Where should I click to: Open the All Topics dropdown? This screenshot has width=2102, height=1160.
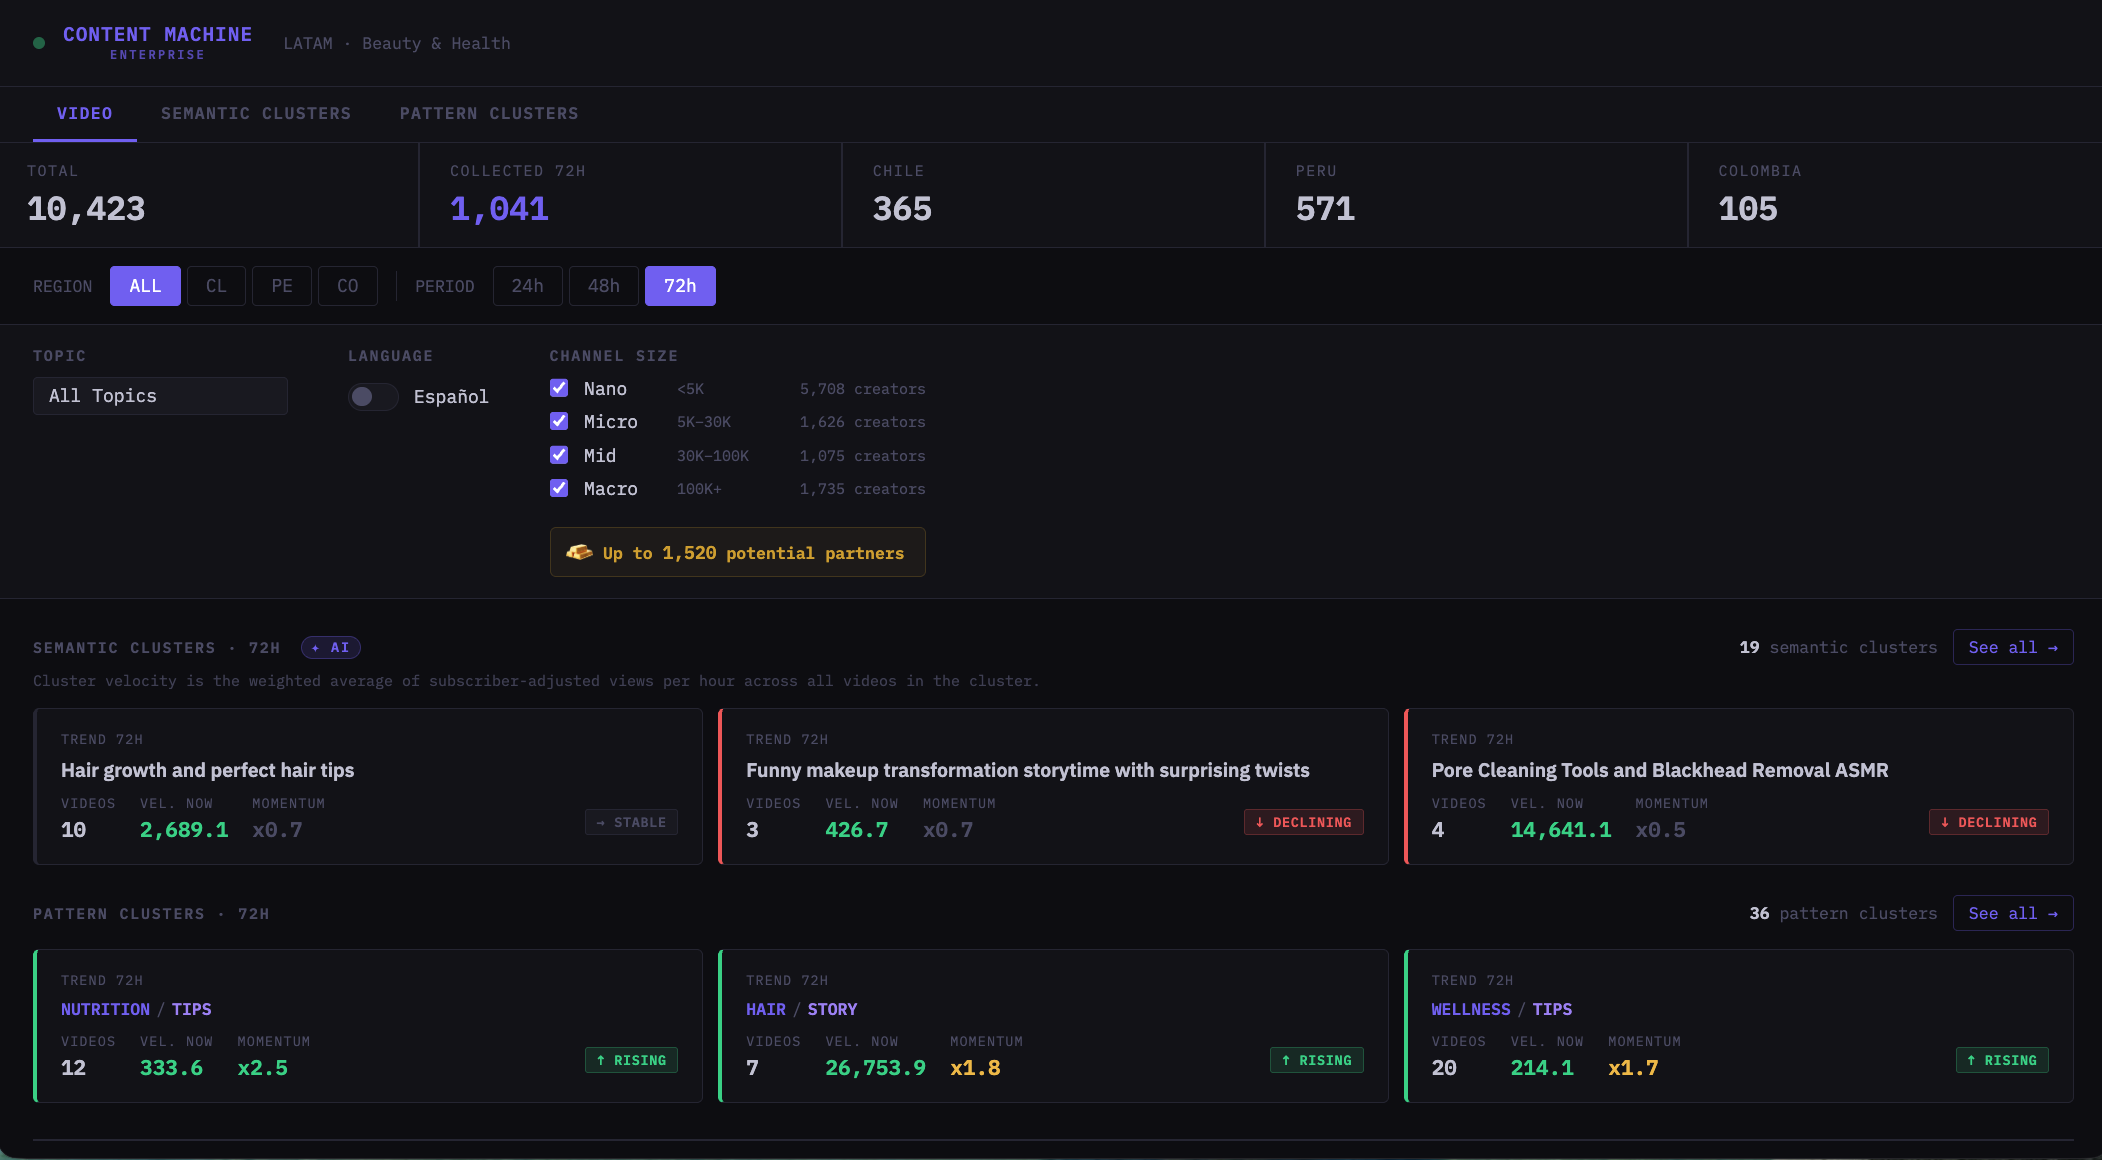160,396
